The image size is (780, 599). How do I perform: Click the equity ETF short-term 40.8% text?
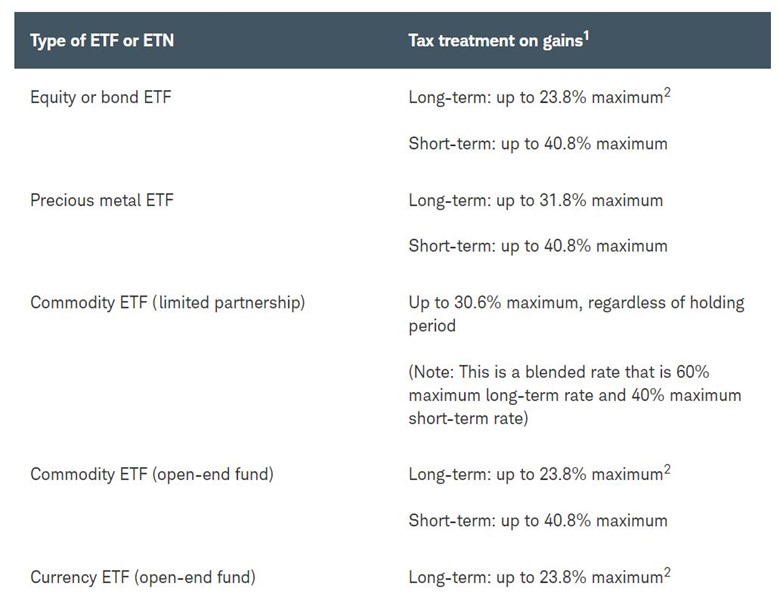pyautogui.click(x=537, y=144)
